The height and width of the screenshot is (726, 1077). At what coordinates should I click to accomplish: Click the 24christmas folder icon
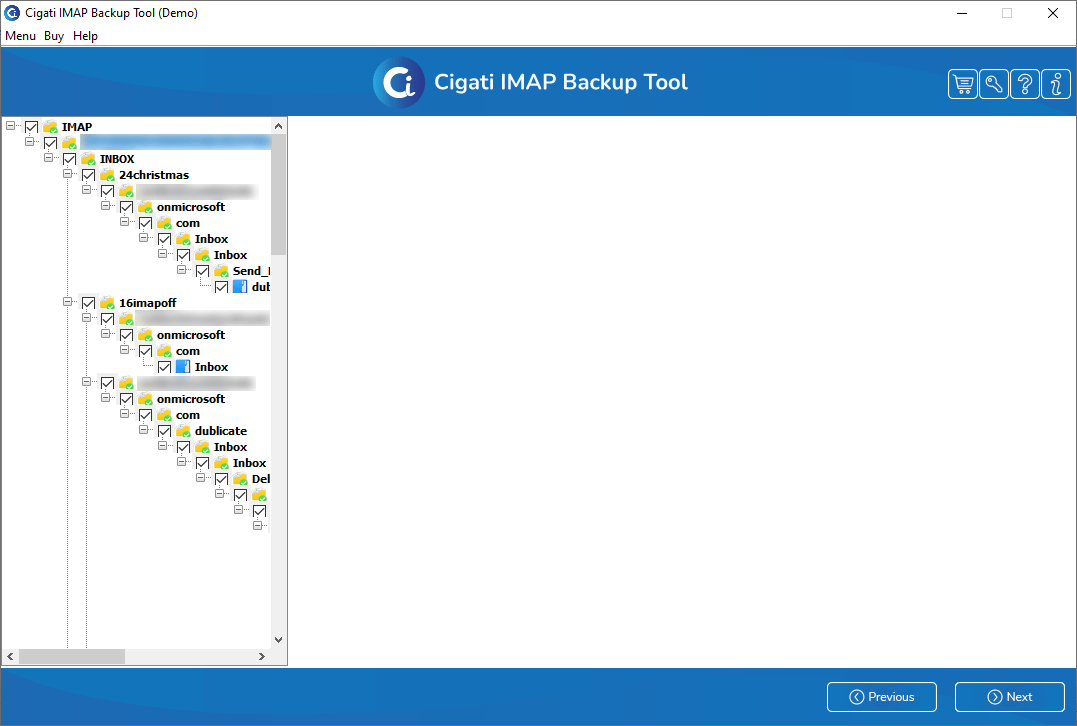click(x=107, y=175)
